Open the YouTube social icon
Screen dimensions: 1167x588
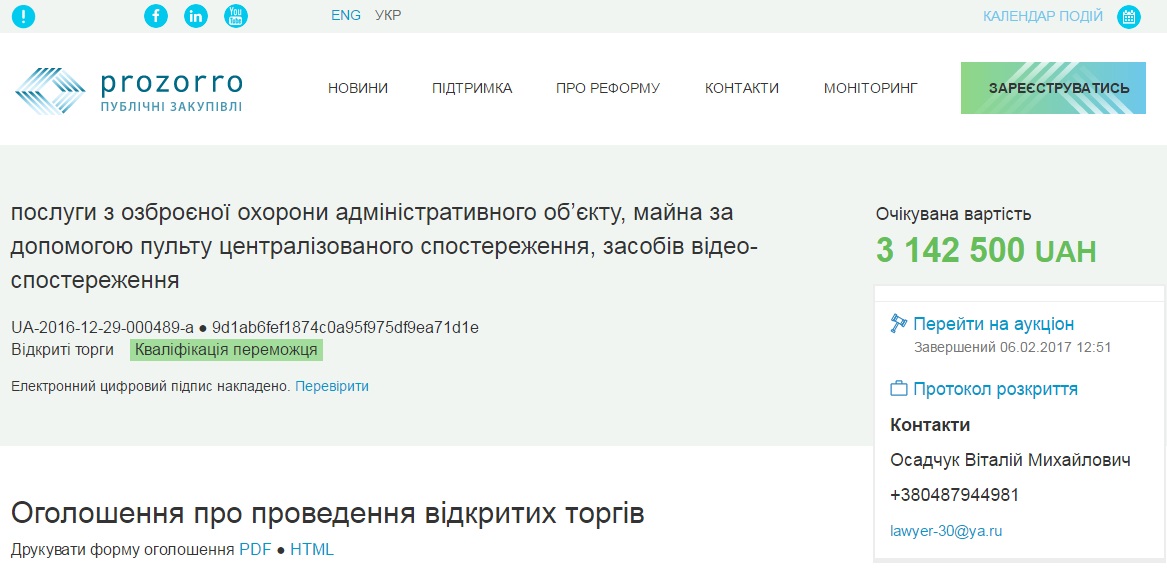pyautogui.click(x=236, y=16)
